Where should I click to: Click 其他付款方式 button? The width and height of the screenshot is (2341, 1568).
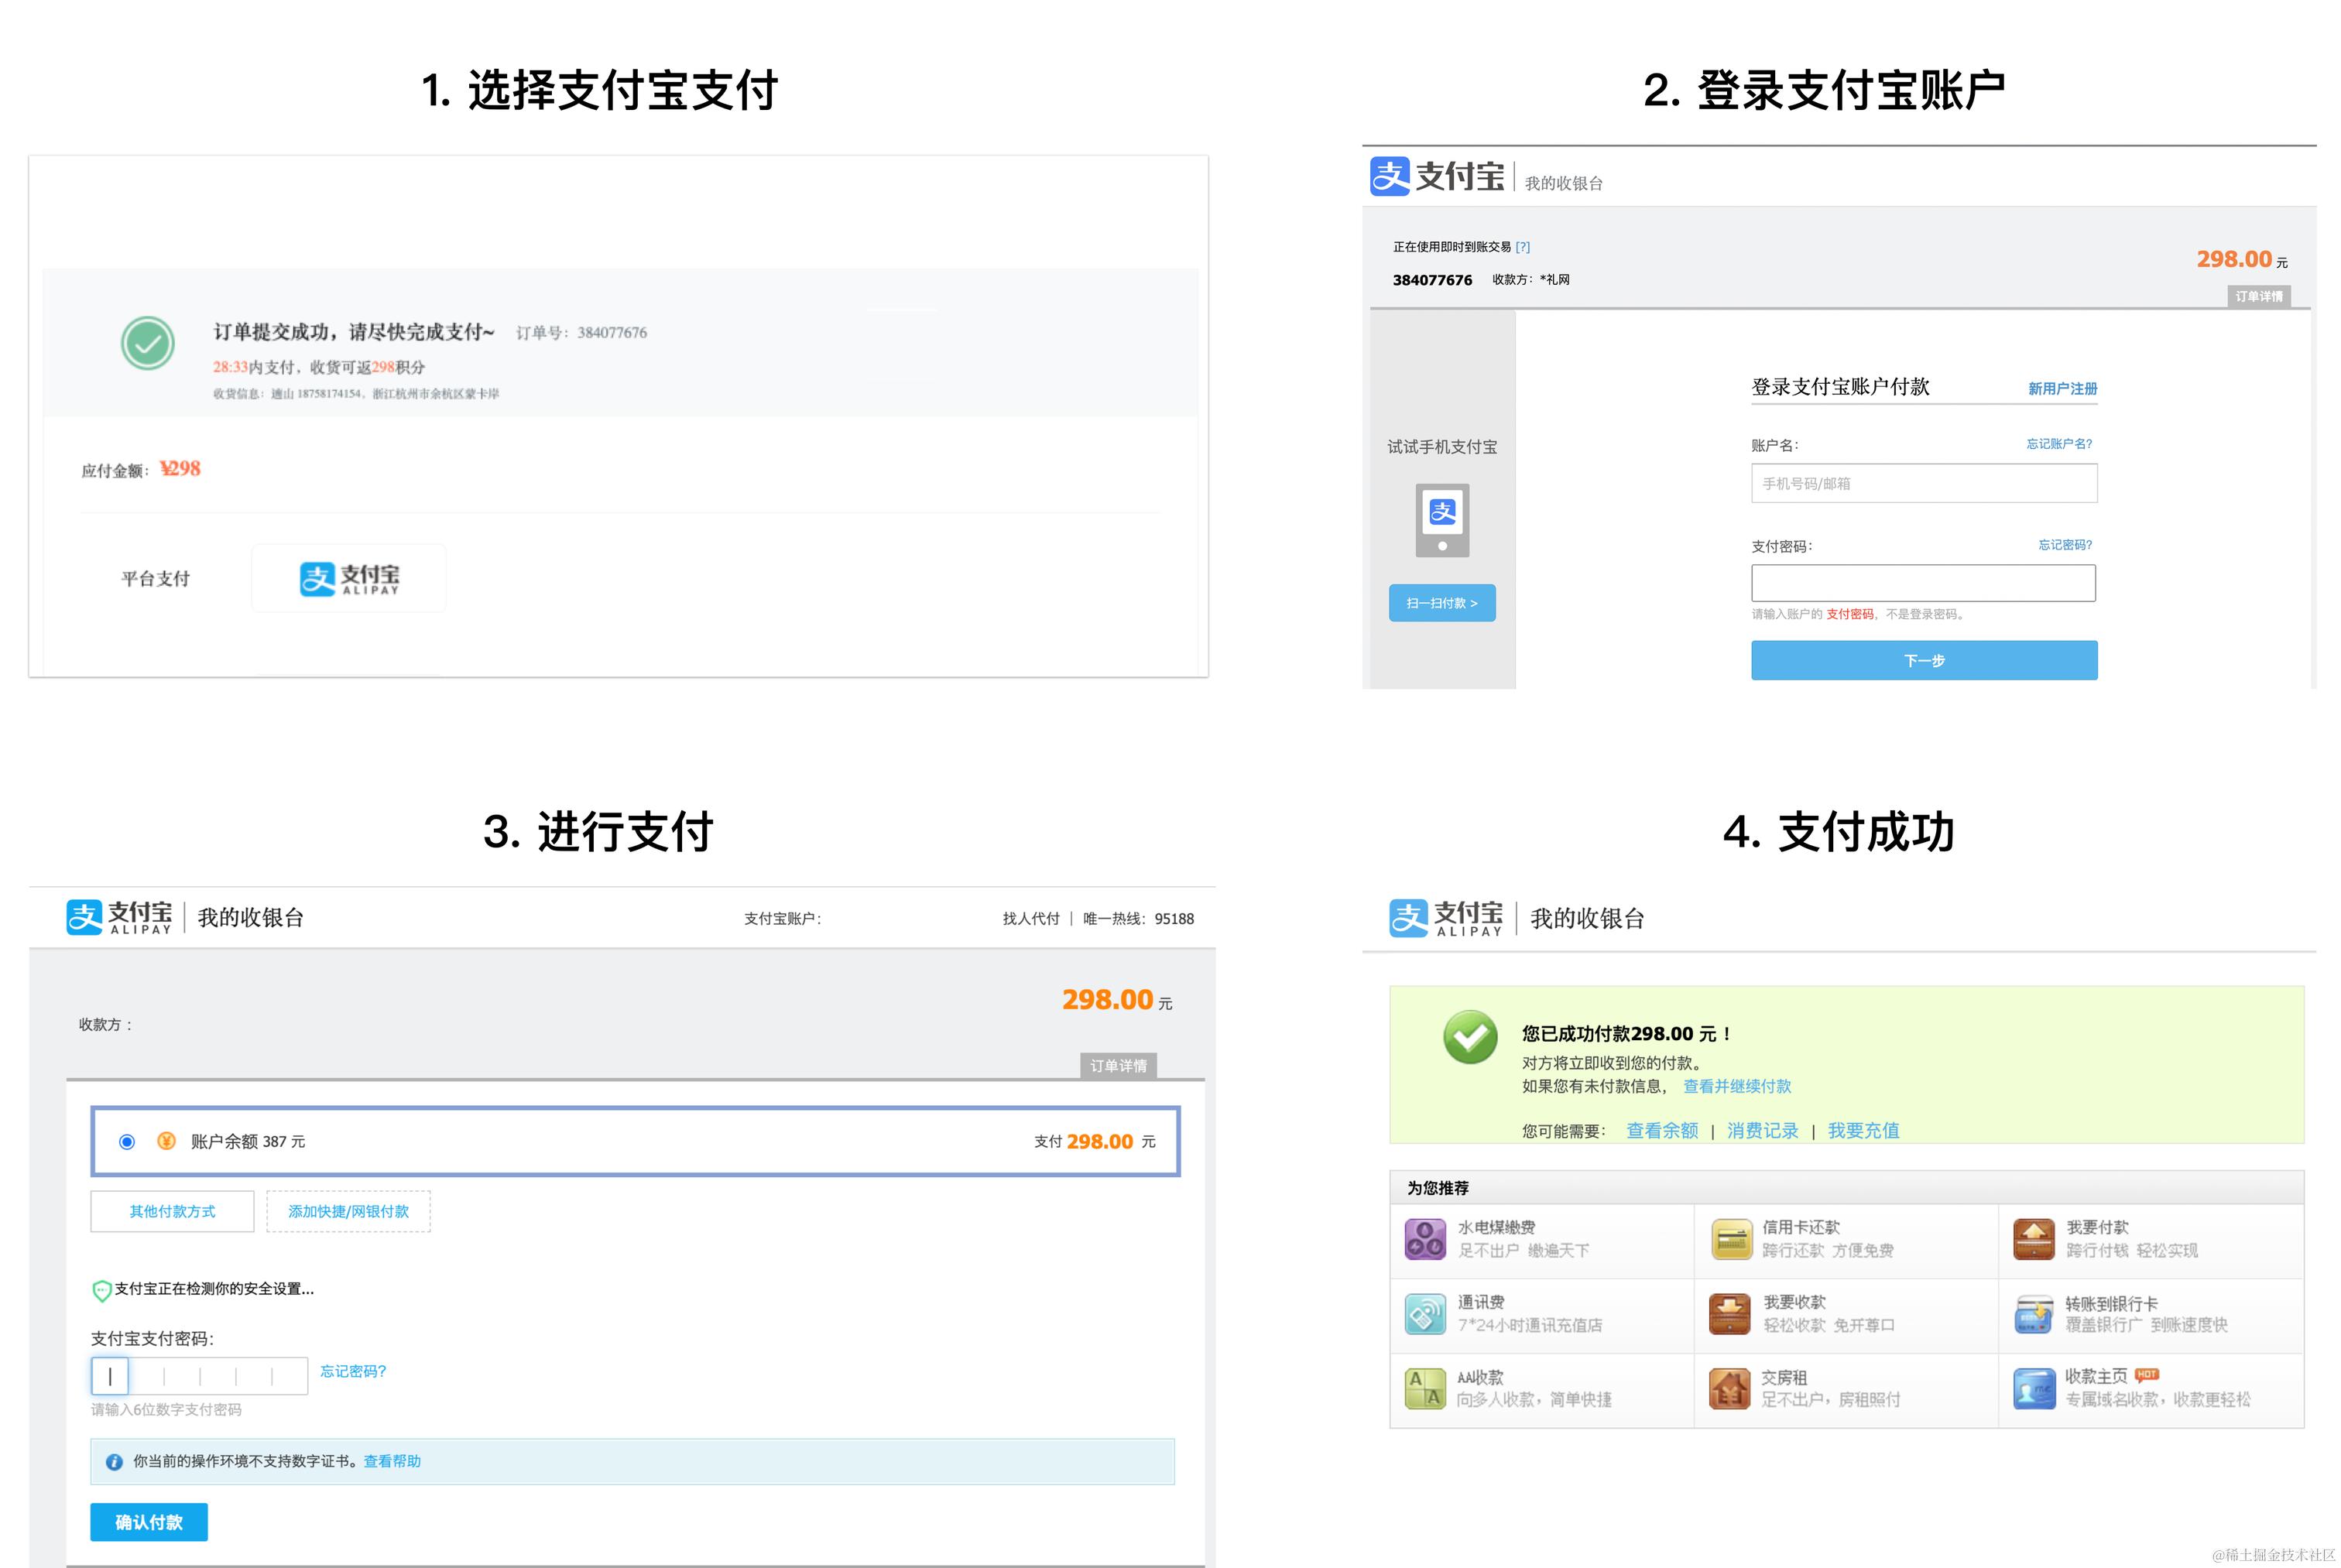click(172, 1211)
